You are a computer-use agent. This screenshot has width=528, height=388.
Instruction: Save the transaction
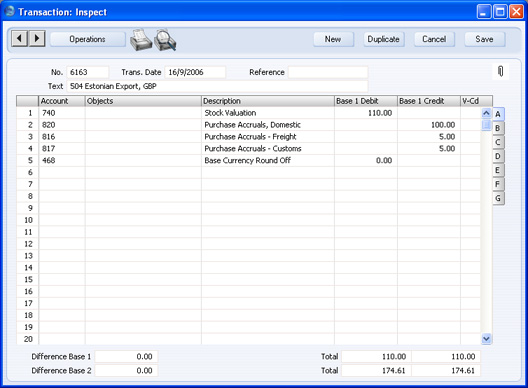click(x=485, y=39)
